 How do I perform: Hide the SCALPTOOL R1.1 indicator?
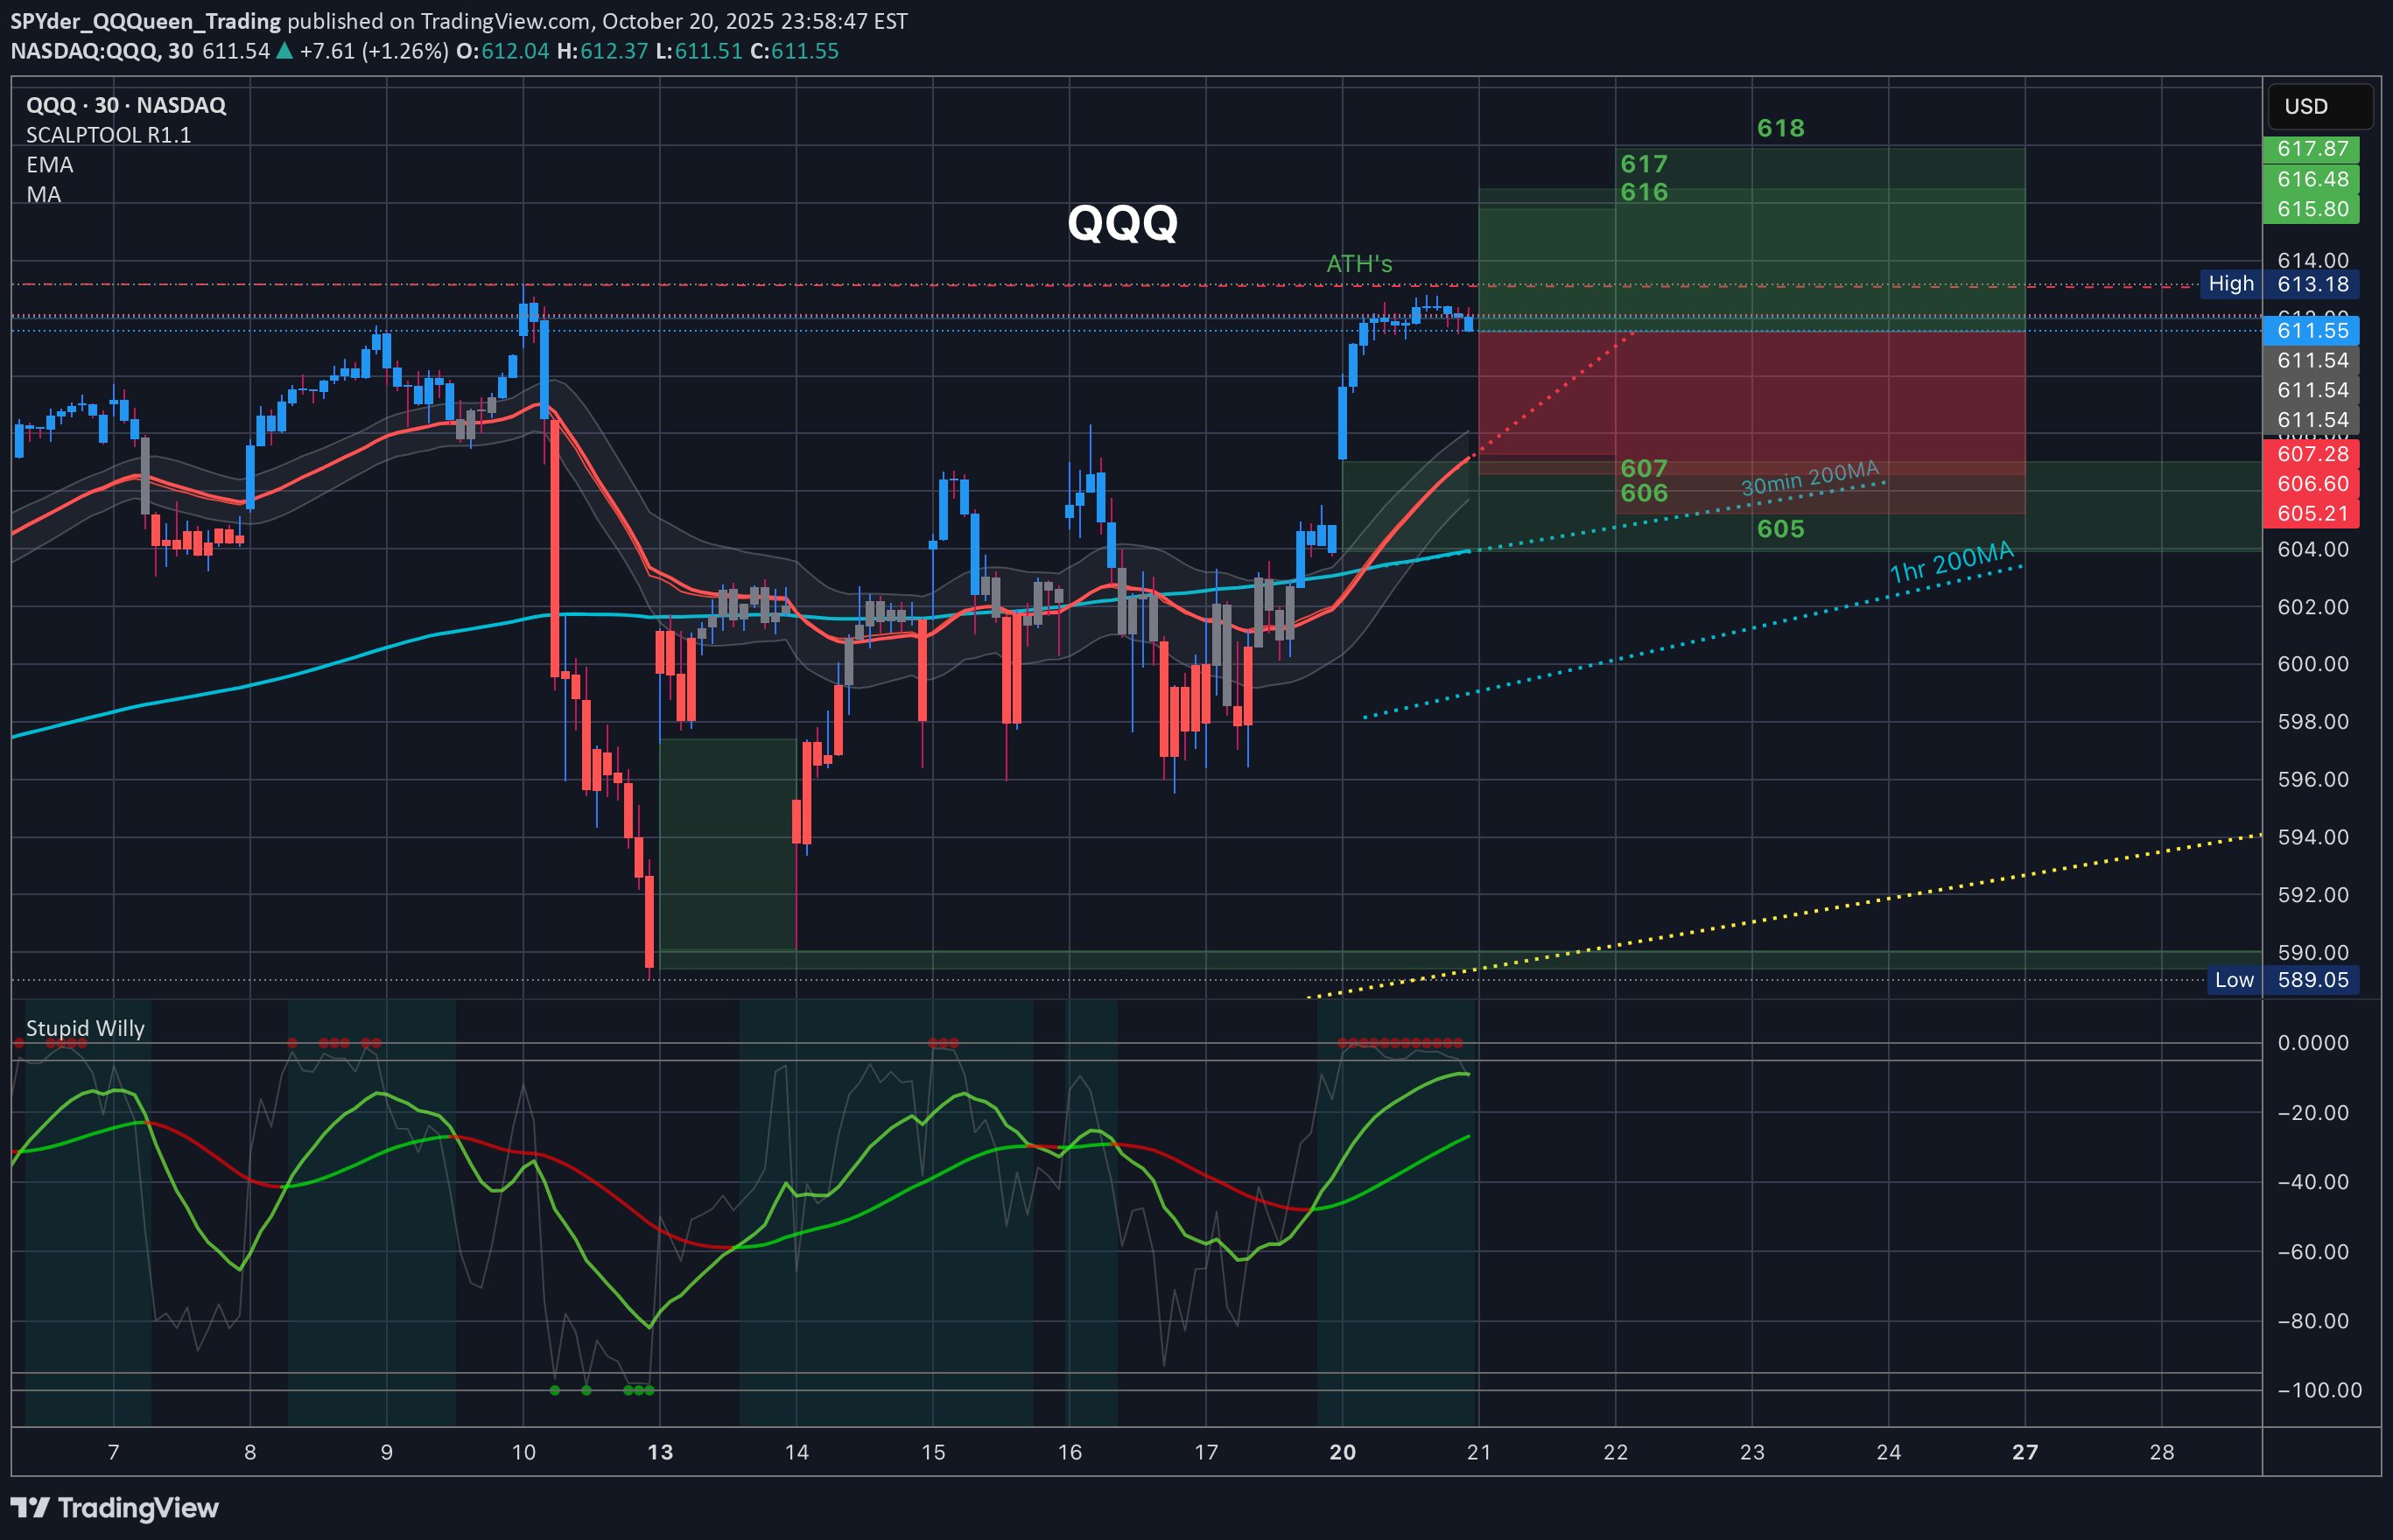(x=106, y=133)
